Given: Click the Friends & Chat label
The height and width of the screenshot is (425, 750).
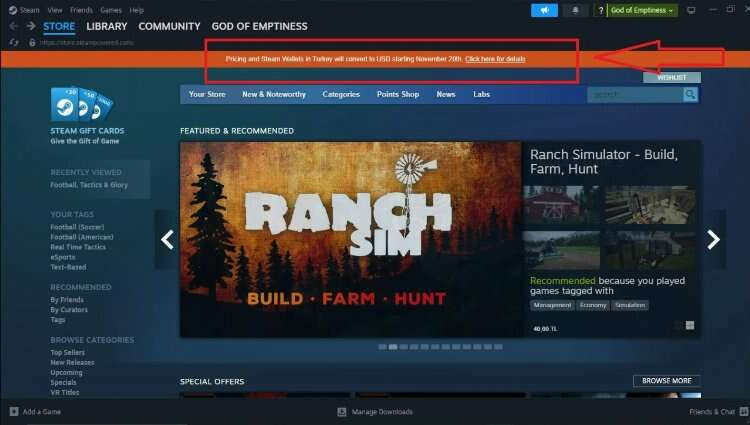Looking at the screenshot, I should (x=712, y=412).
